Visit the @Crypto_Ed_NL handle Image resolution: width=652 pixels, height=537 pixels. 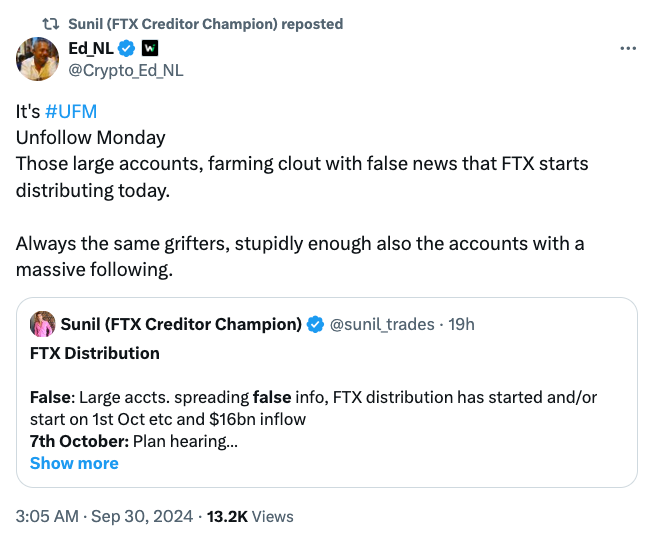pyautogui.click(x=125, y=70)
